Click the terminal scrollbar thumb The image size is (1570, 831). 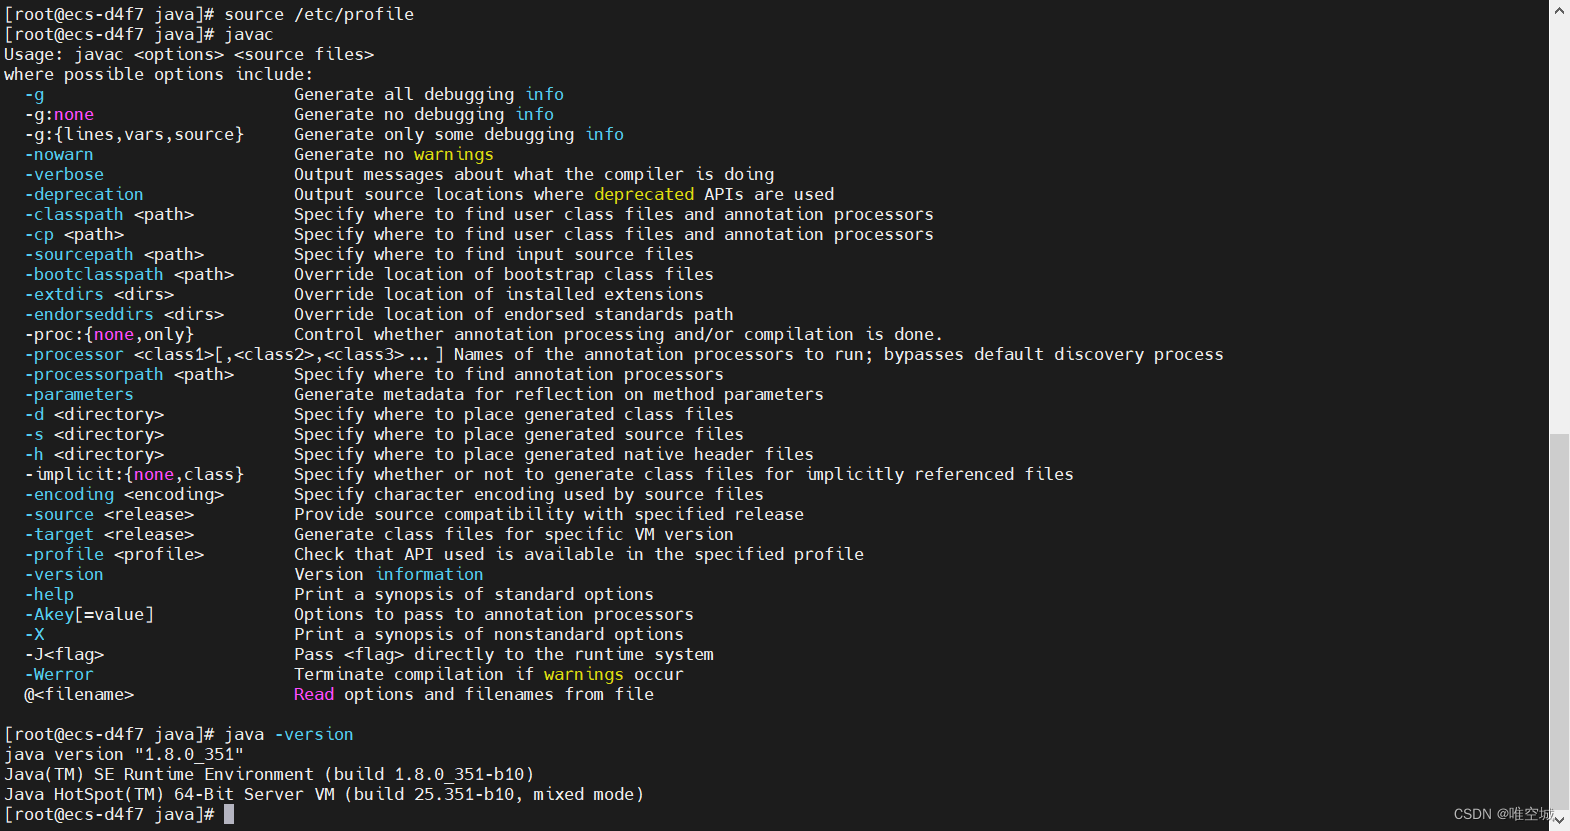(1559, 620)
